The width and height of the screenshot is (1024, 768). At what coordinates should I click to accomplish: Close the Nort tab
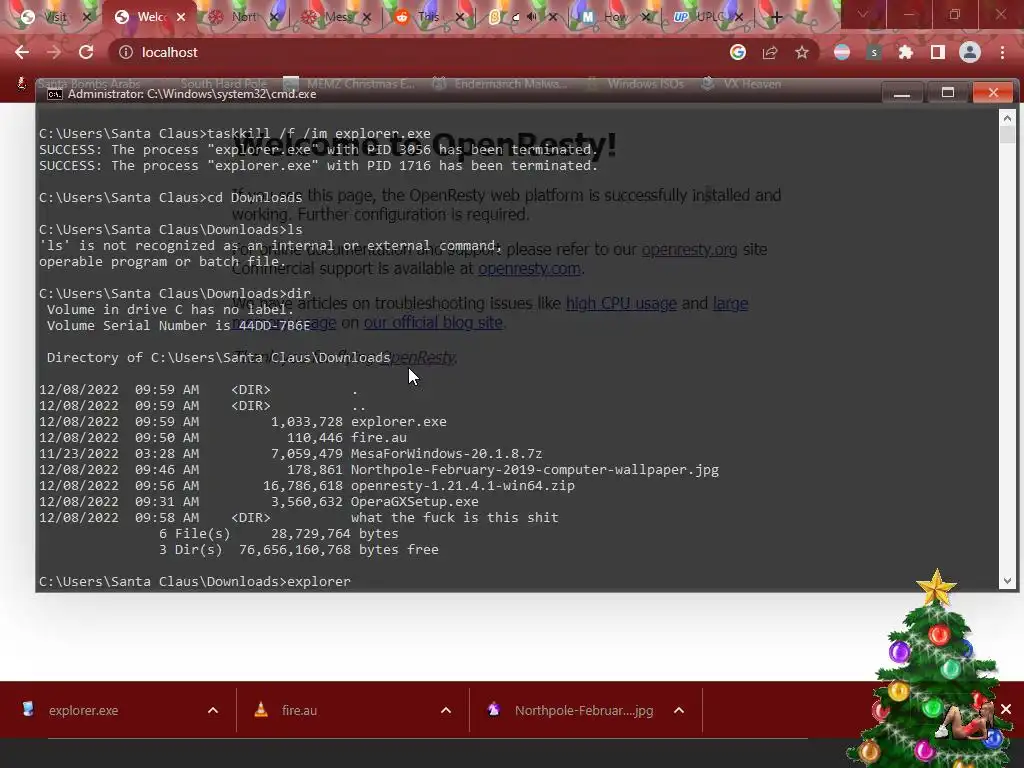click(274, 17)
